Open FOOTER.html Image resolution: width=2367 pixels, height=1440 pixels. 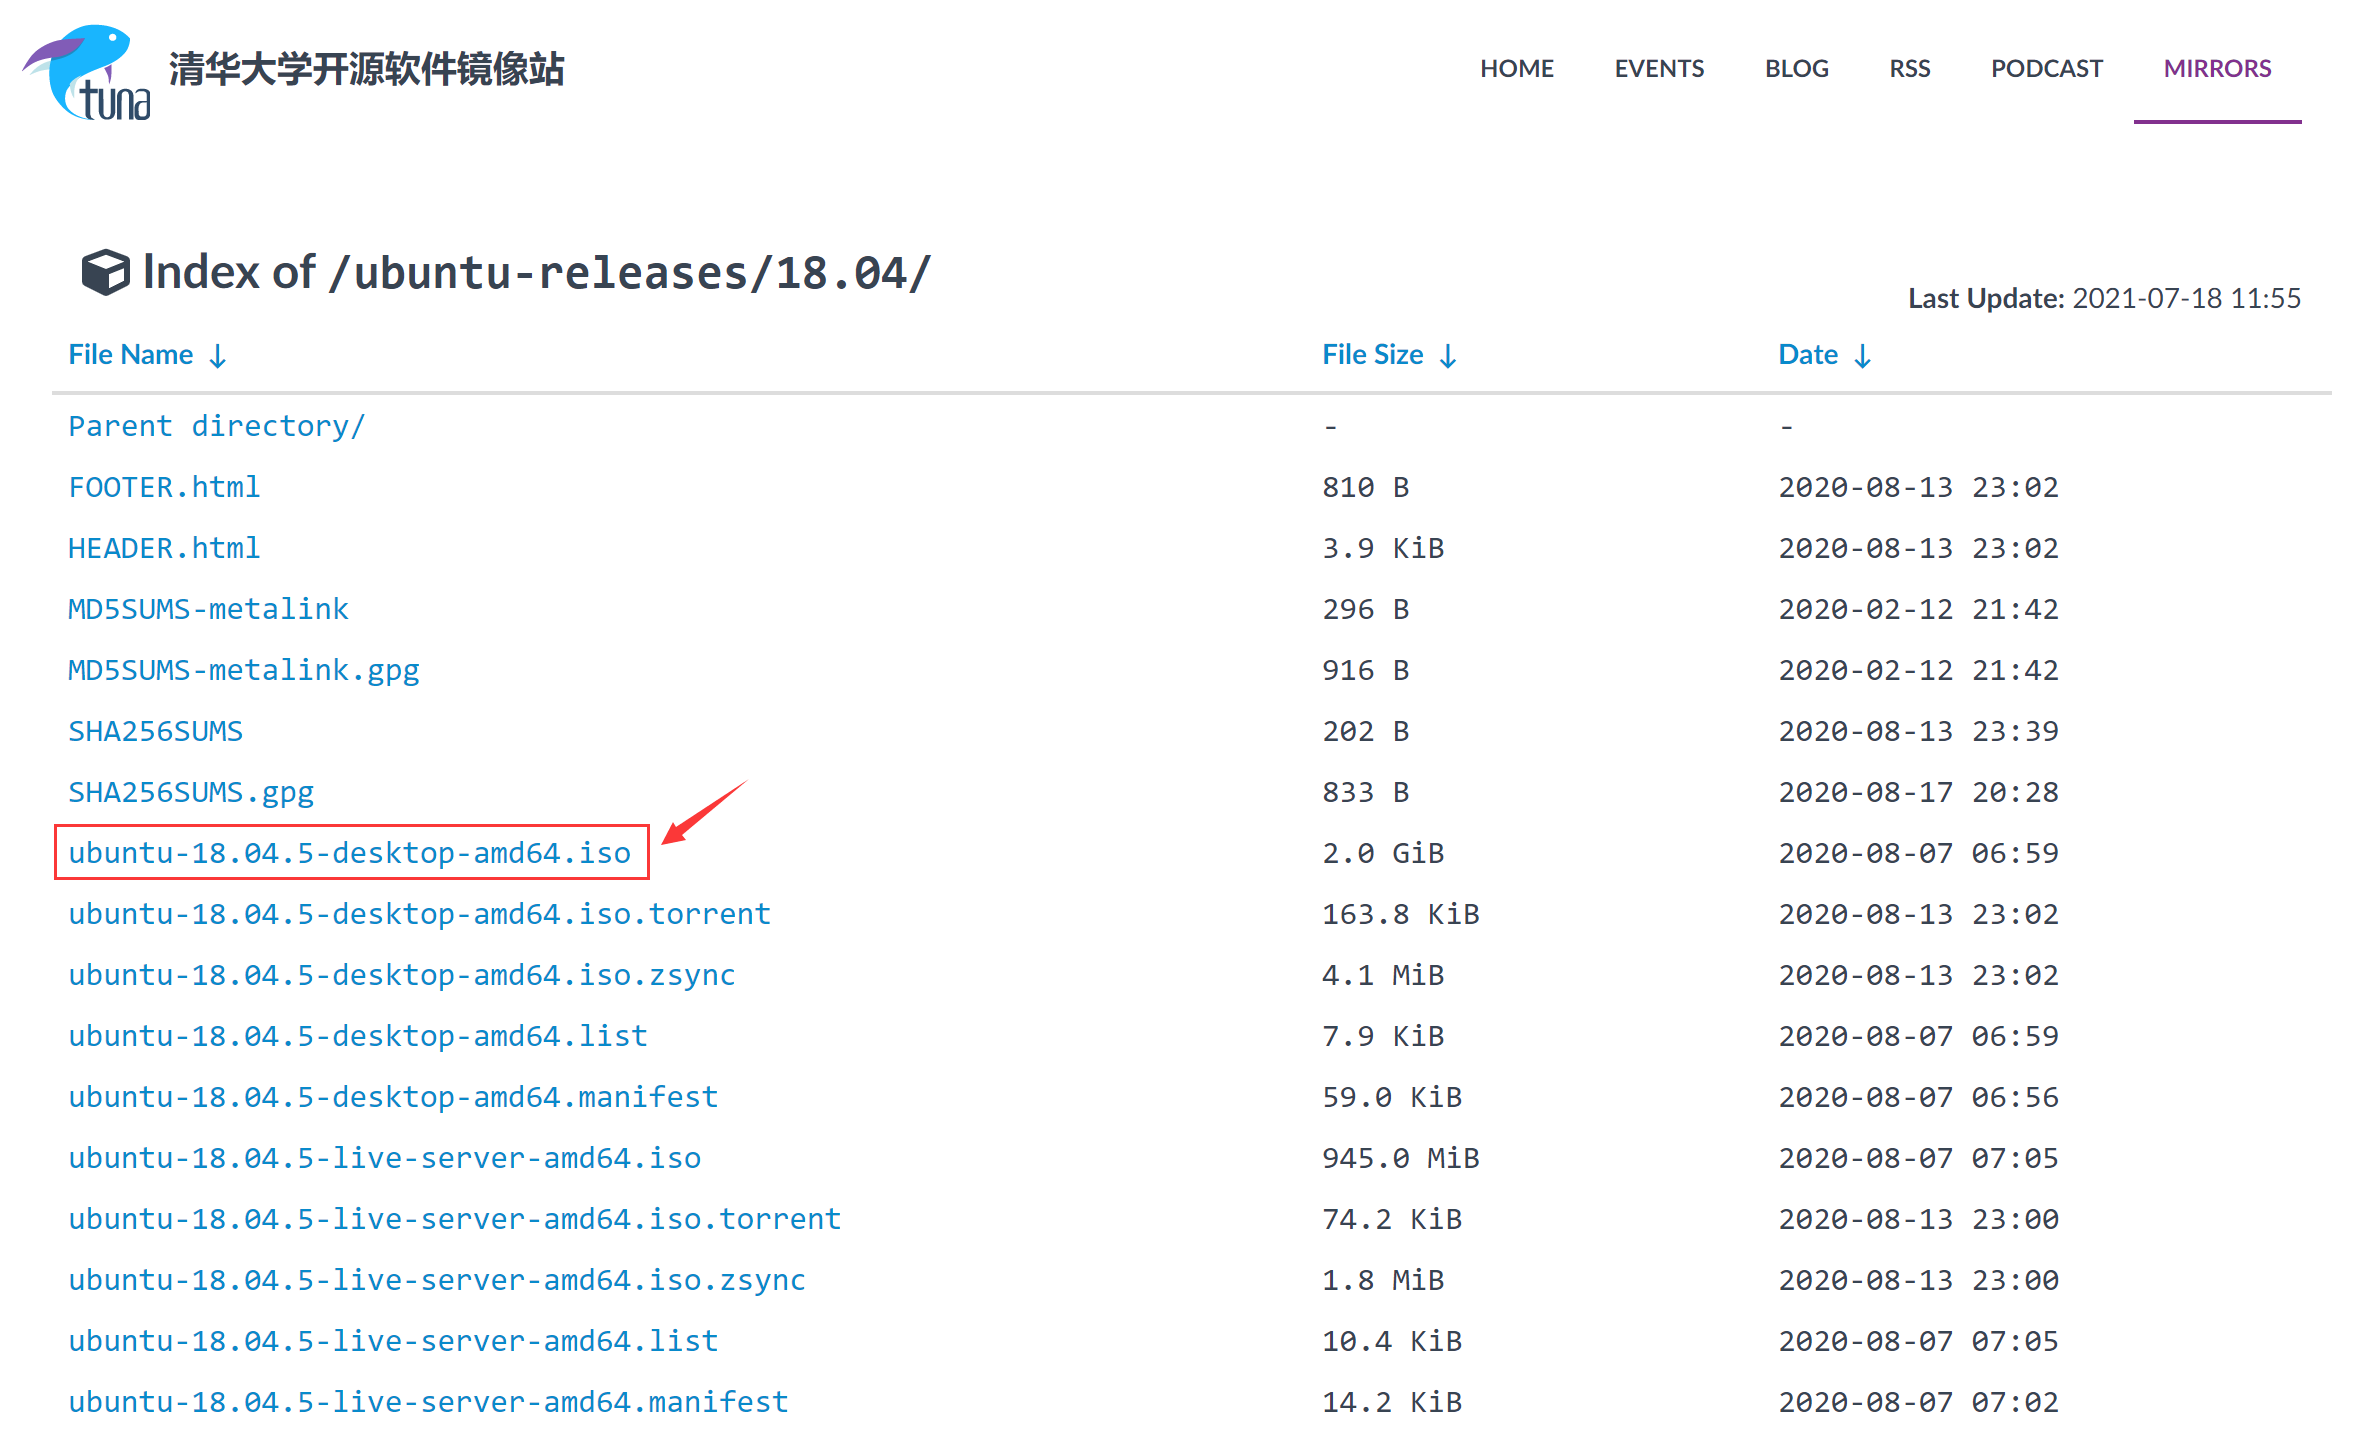pyautogui.click(x=164, y=487)
